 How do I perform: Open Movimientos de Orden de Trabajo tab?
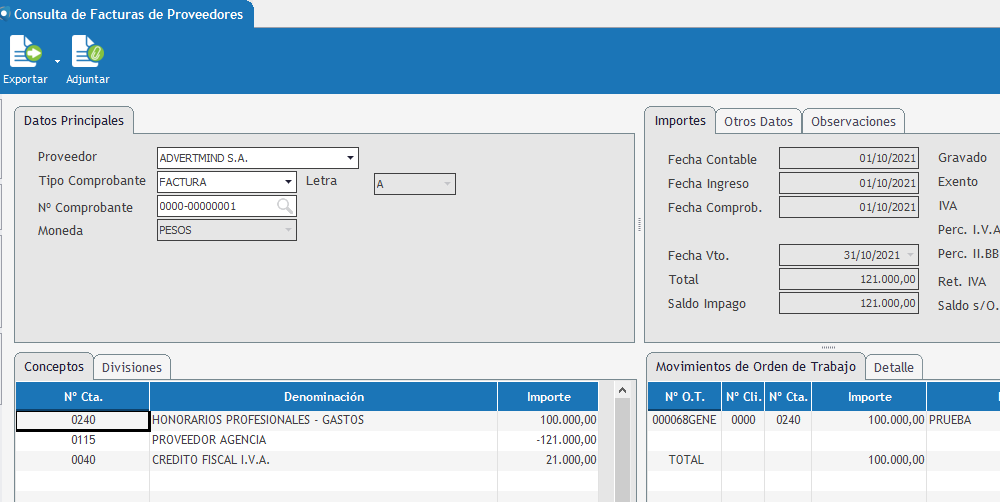click(756, 367)
